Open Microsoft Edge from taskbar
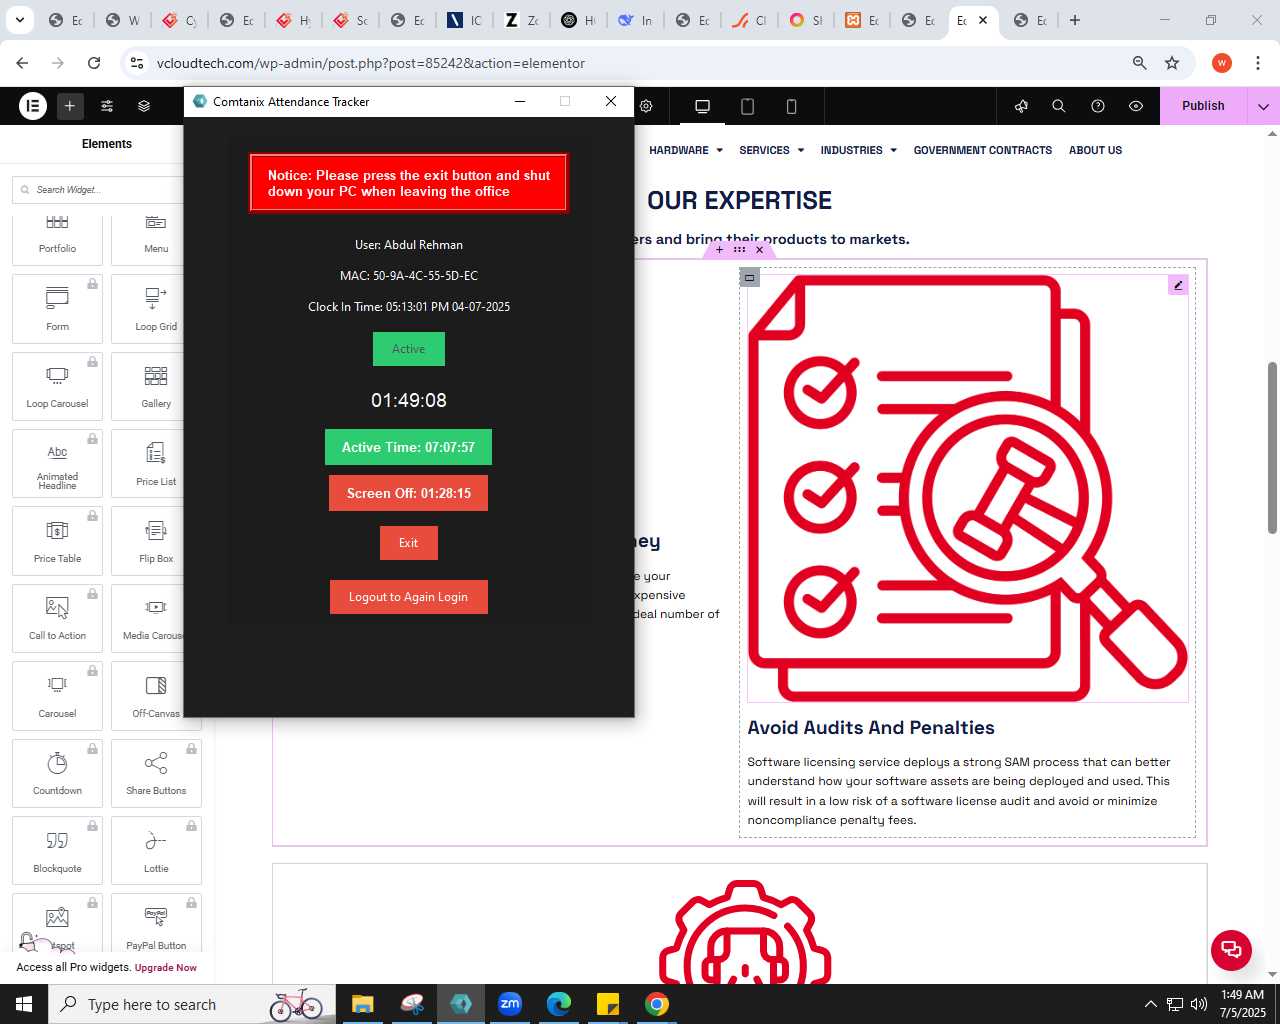1280x1024 pixels. [559, 1004]
